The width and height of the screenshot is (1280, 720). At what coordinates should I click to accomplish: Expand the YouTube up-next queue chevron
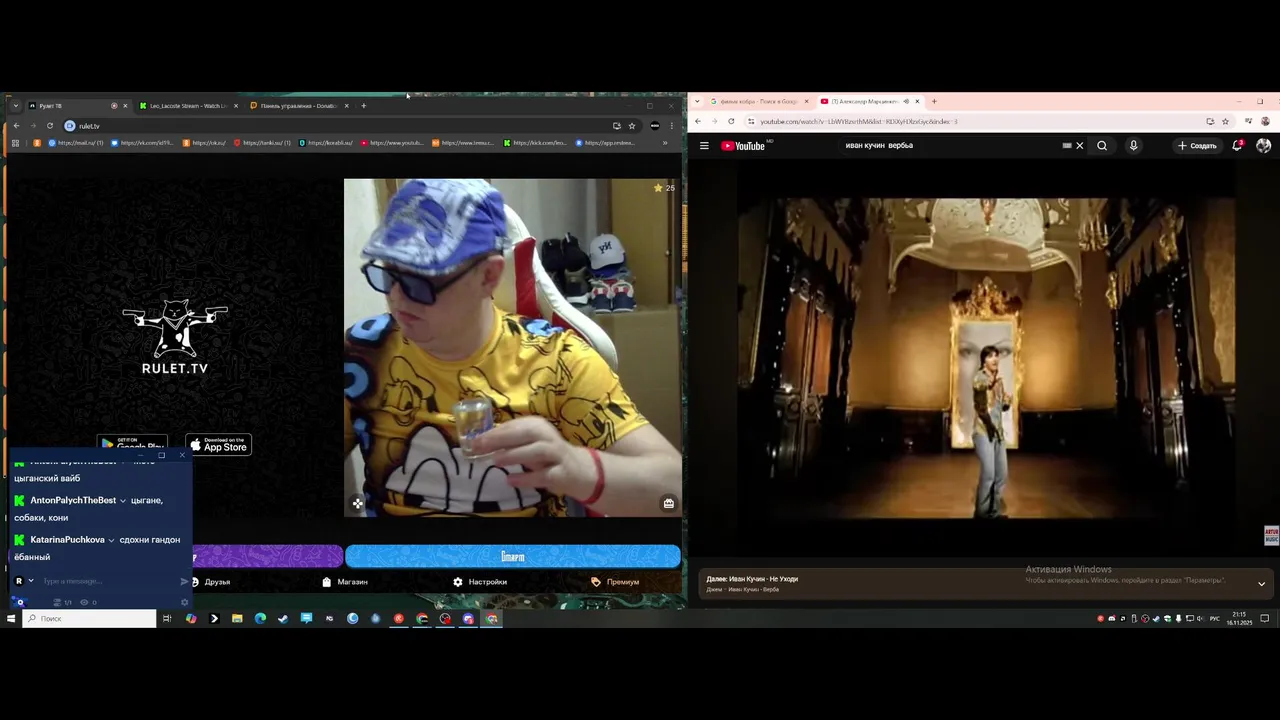1261,584
